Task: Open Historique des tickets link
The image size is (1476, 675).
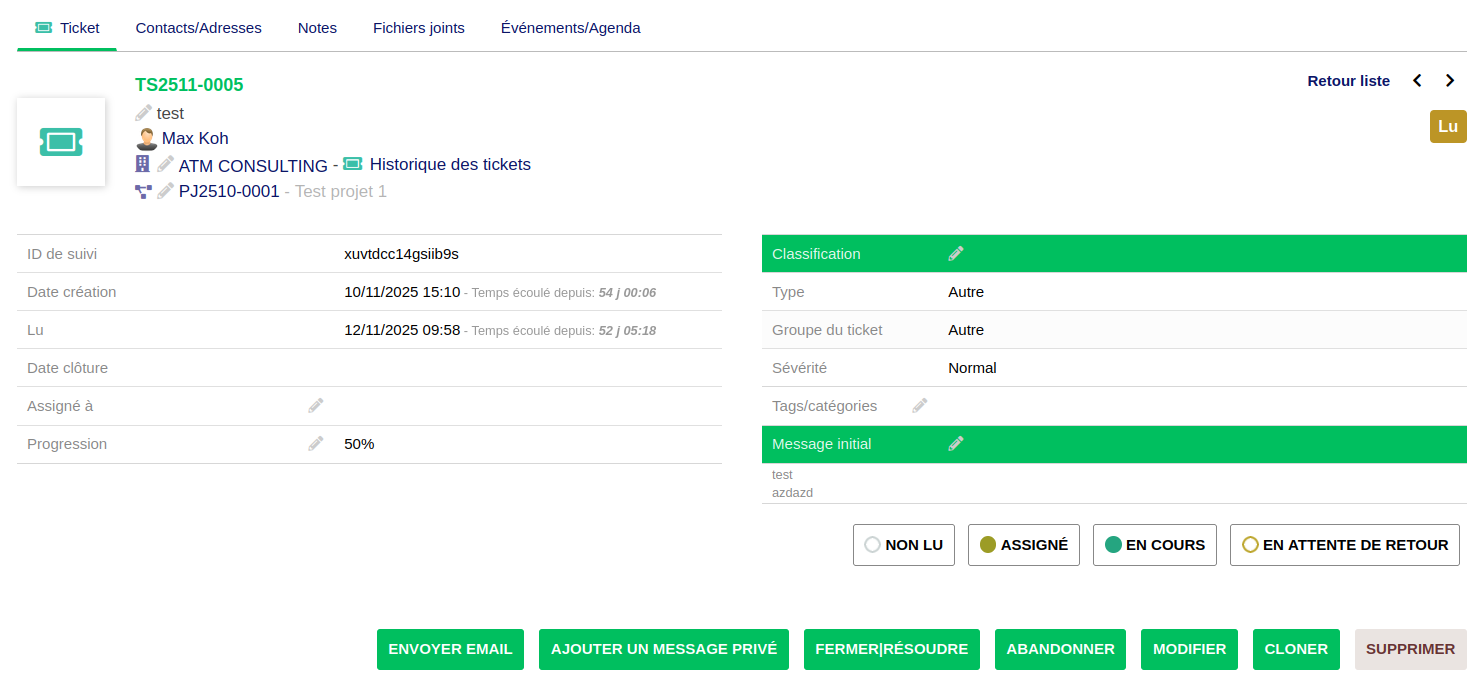Action: [449, 164]
